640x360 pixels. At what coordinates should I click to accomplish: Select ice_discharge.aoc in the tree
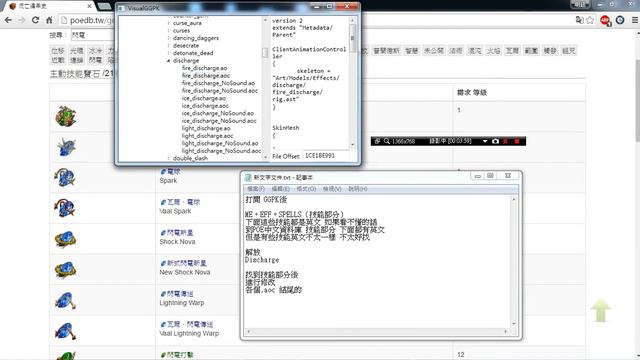tap(205, 106)
